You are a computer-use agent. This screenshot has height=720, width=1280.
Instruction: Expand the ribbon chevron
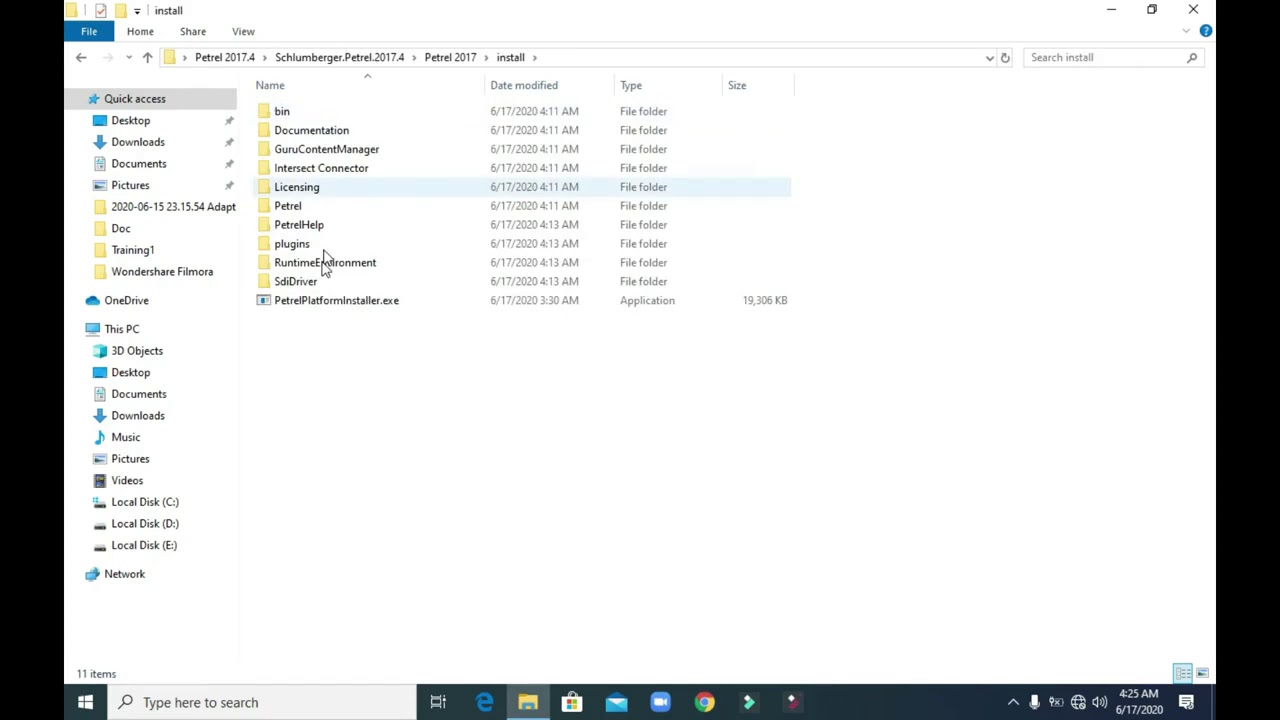point(1187,31)
